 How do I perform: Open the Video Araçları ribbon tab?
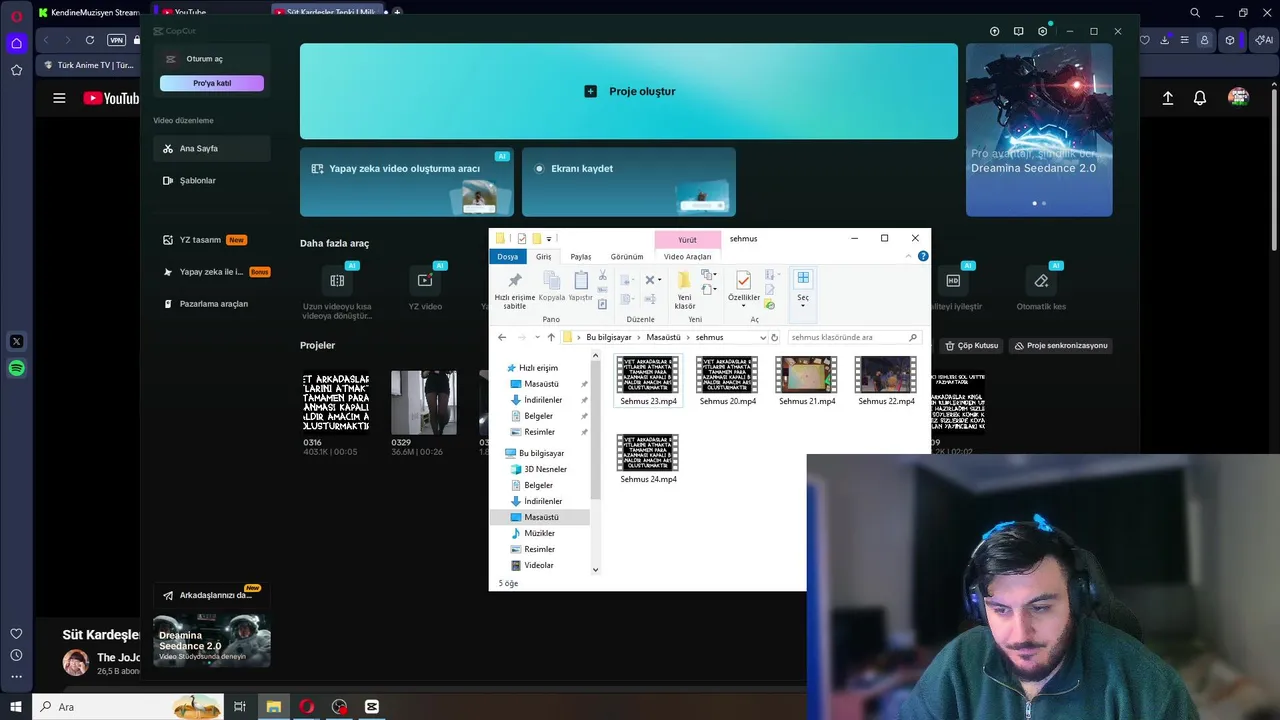click(x=688, y=256)
